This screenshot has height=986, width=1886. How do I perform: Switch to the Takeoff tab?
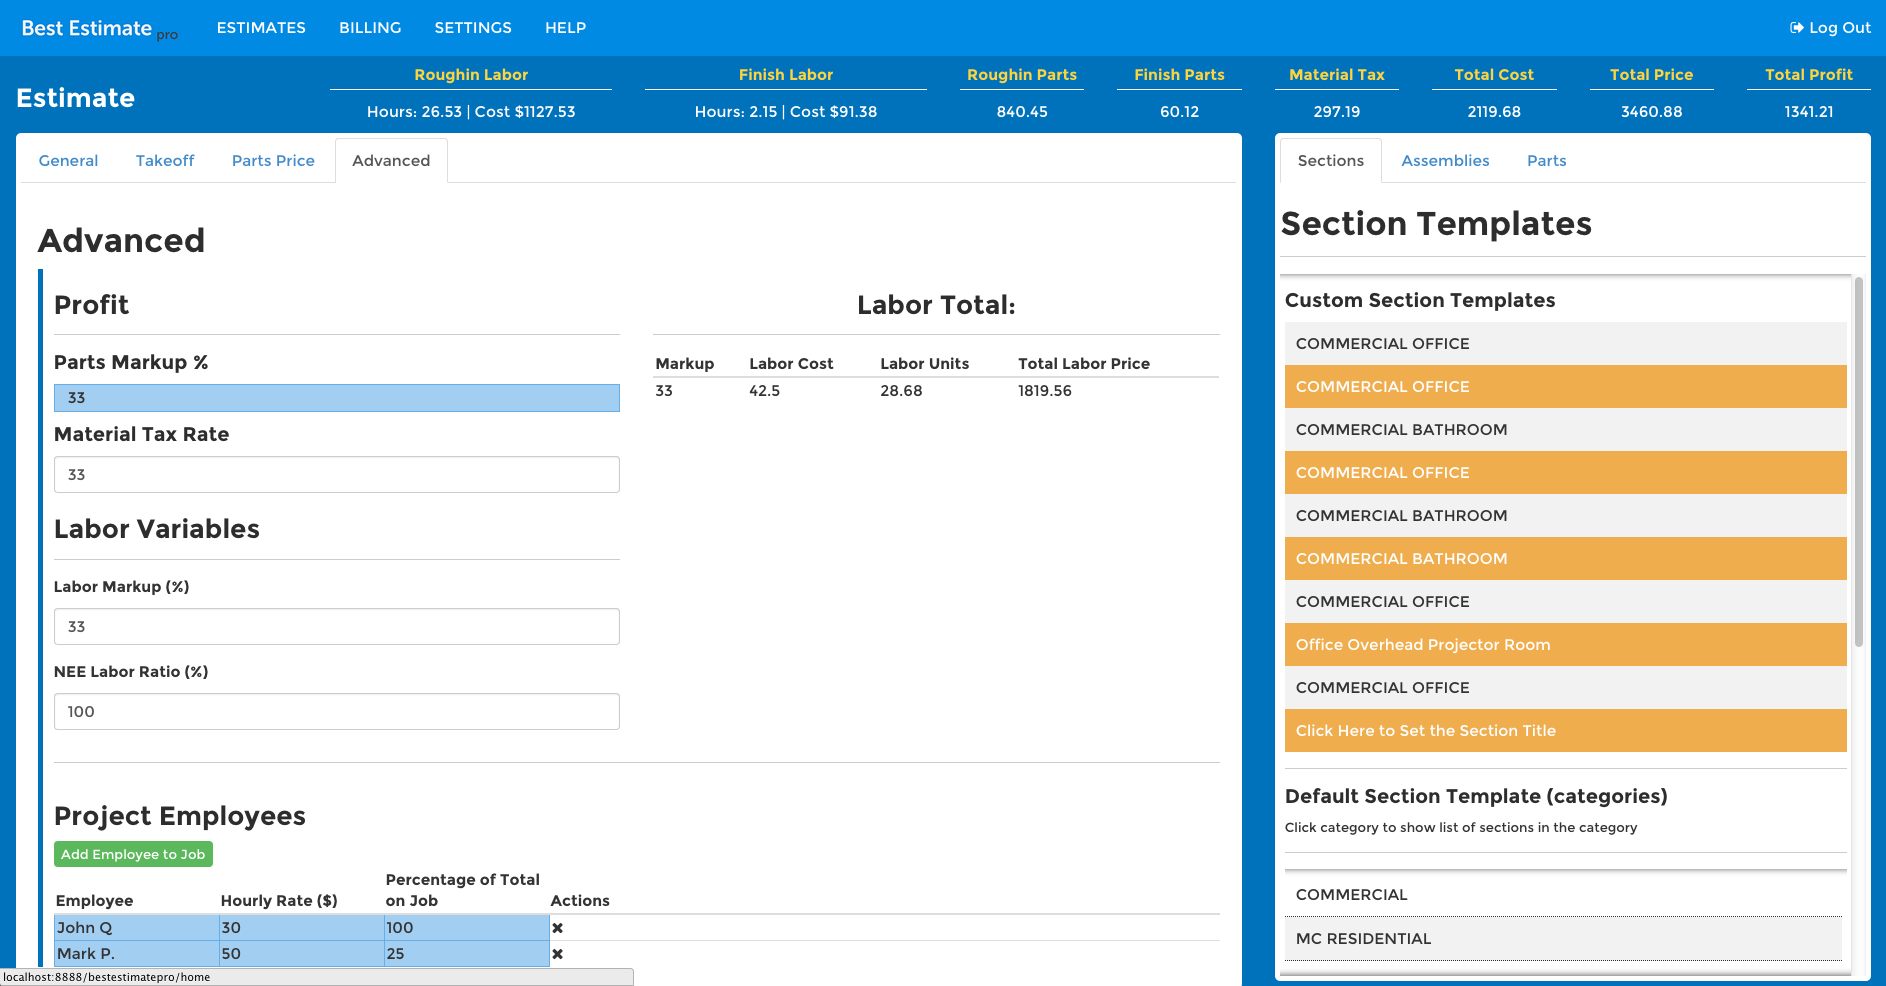click(x=164, y=160)
